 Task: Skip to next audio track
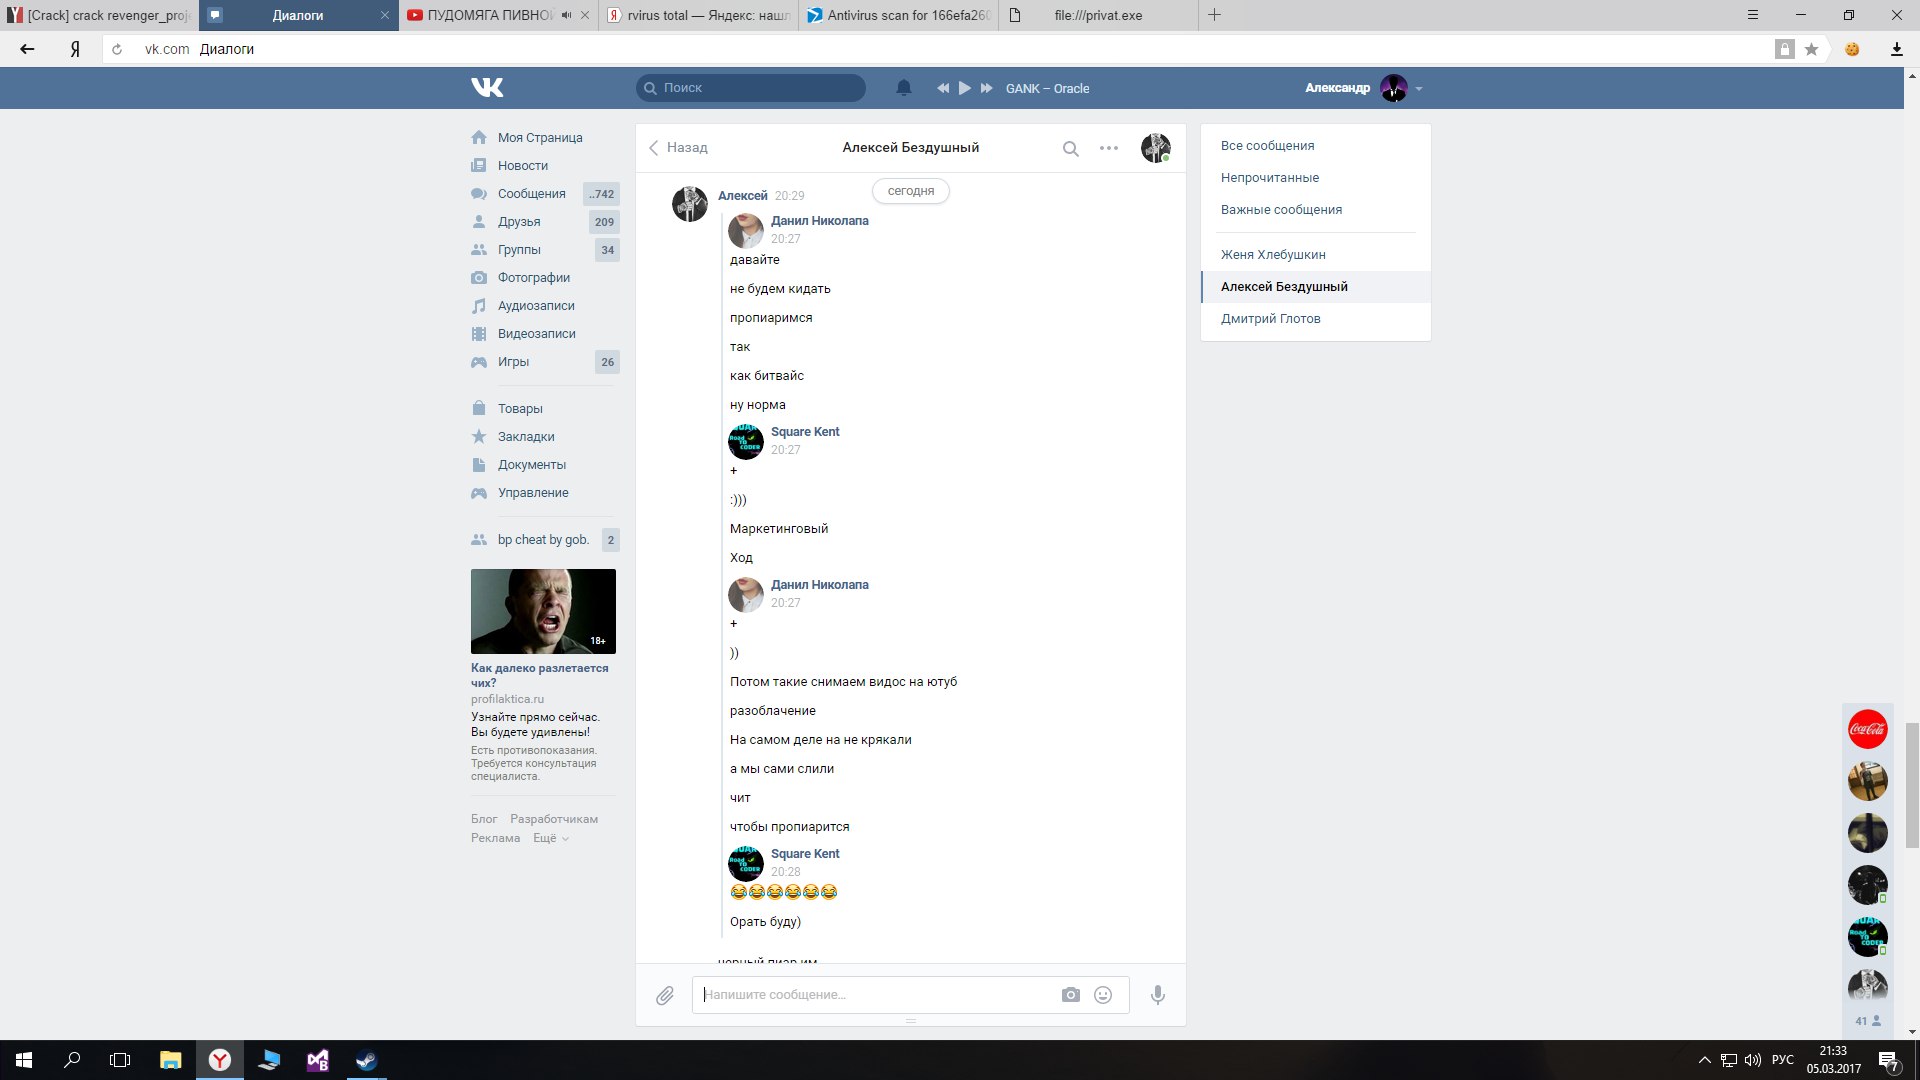986,88
